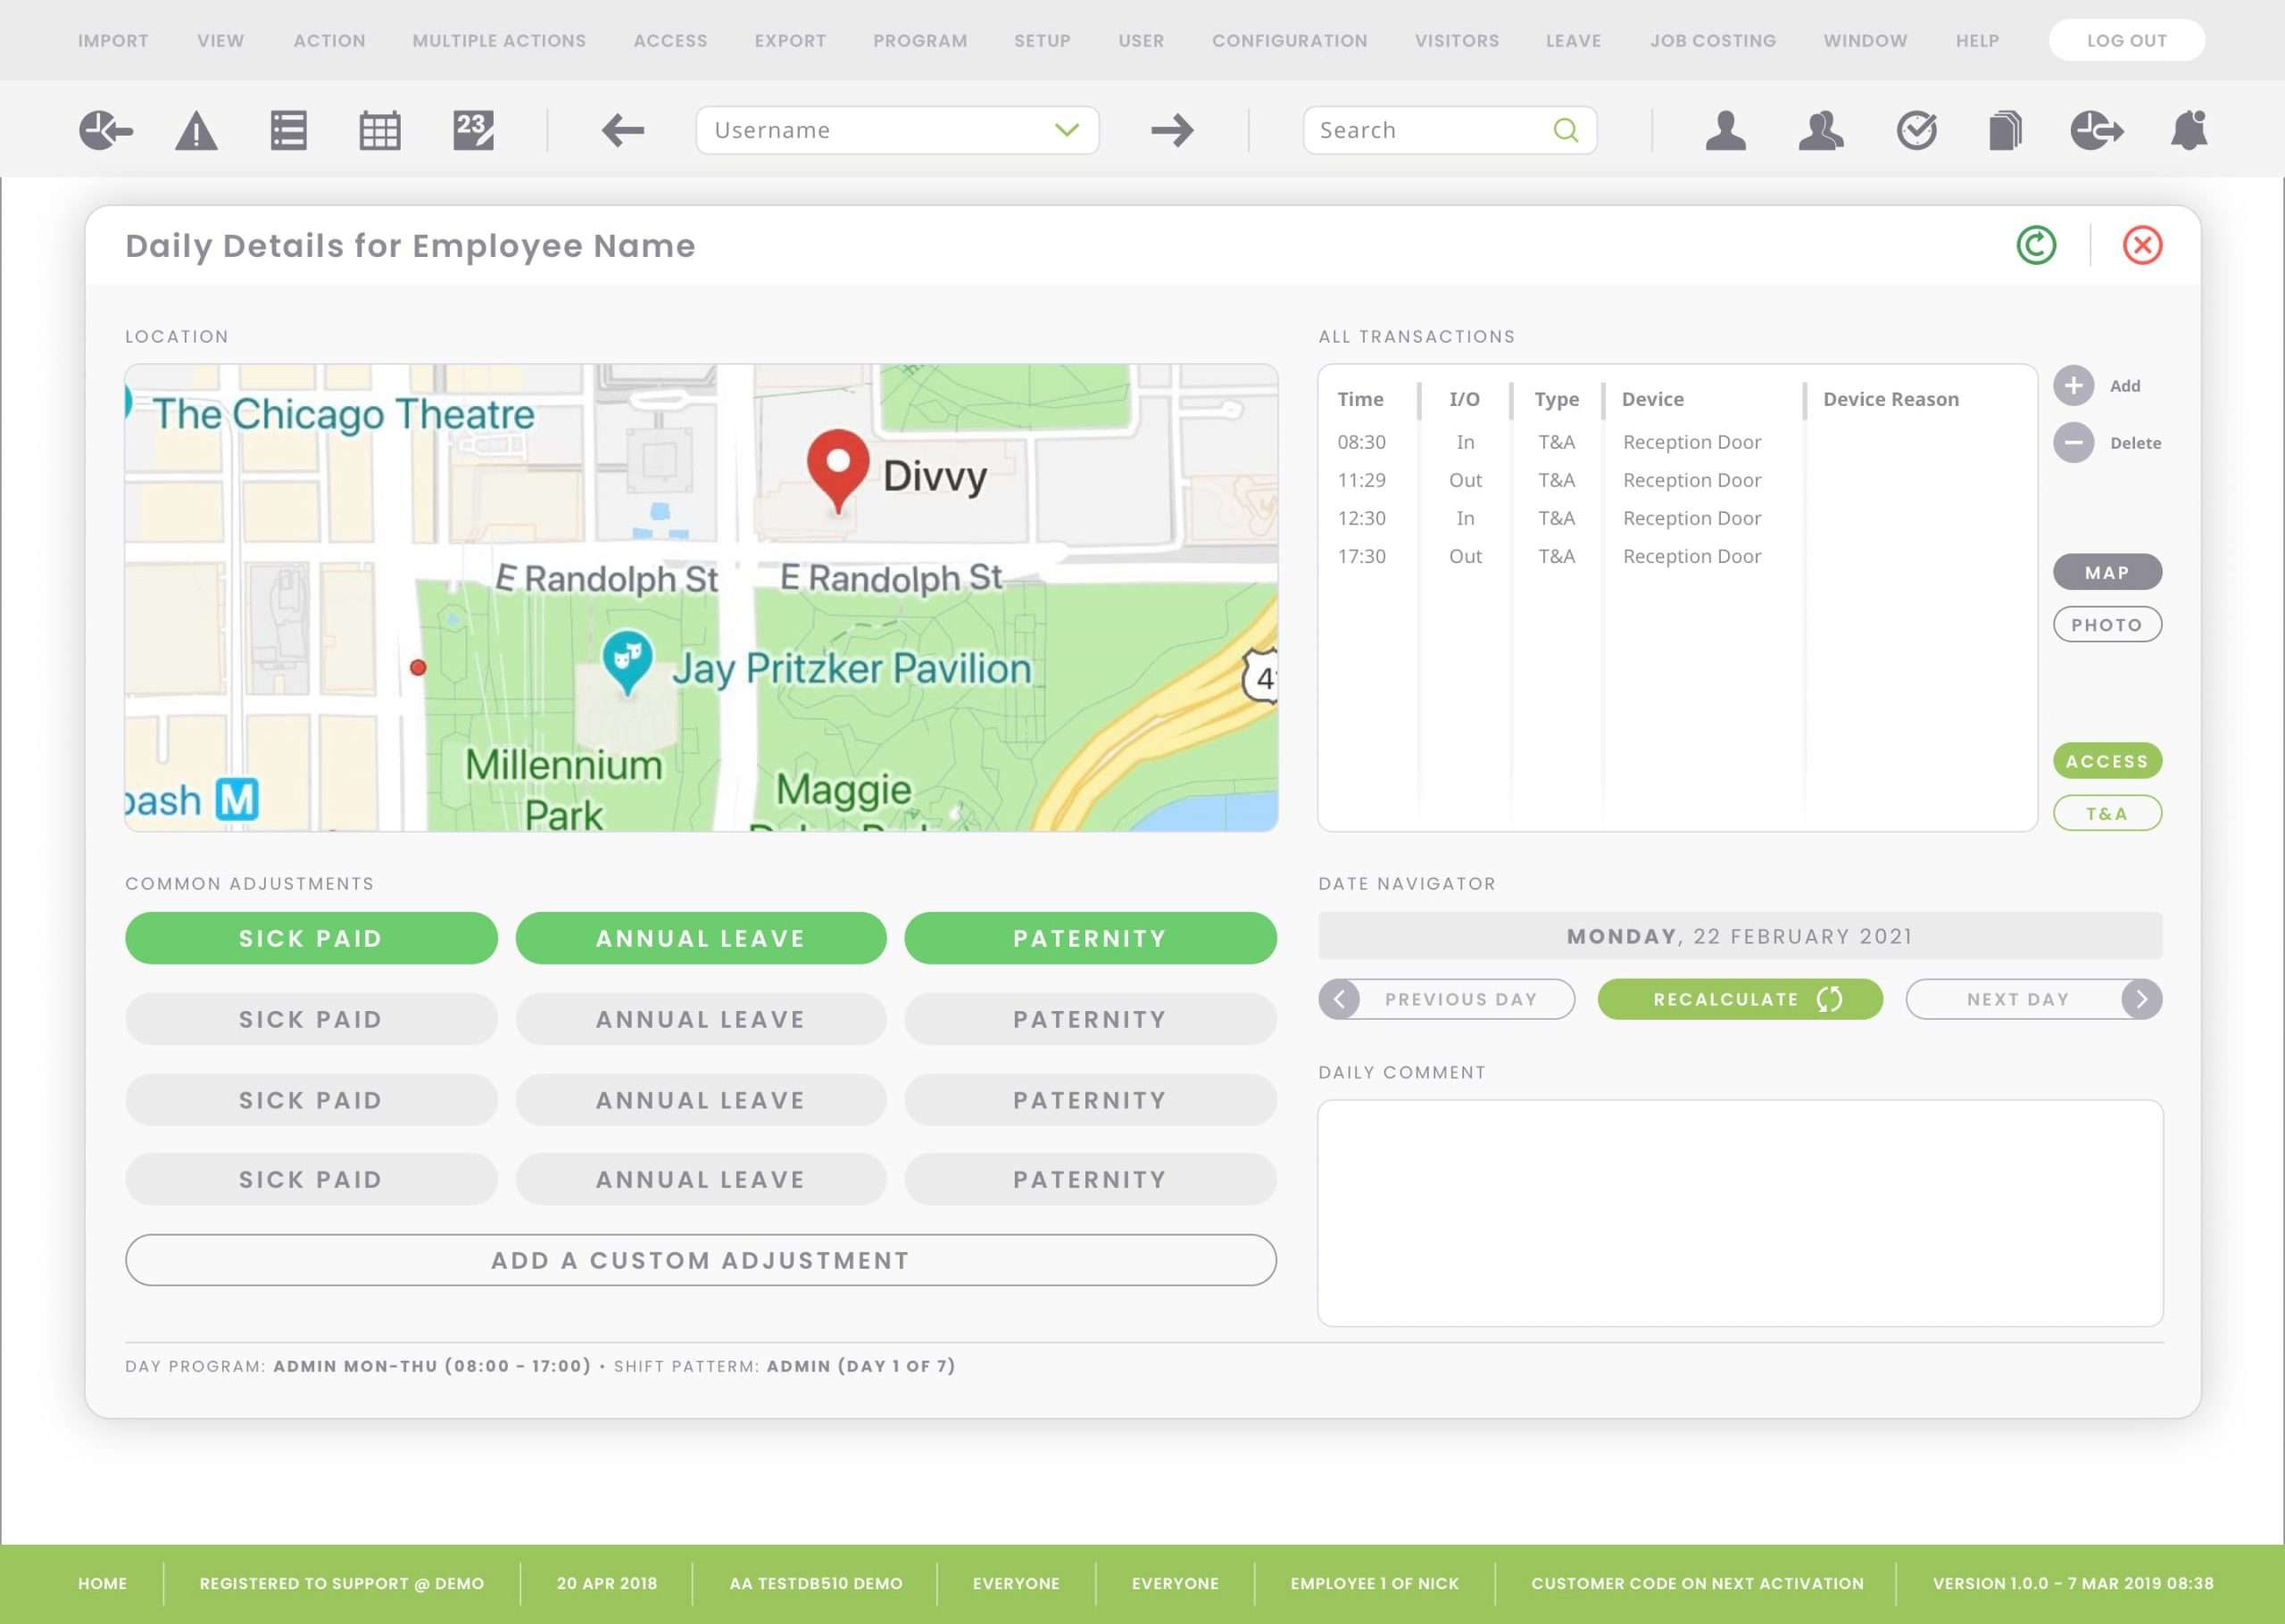Click the notification bell icon

[2188, 130]
